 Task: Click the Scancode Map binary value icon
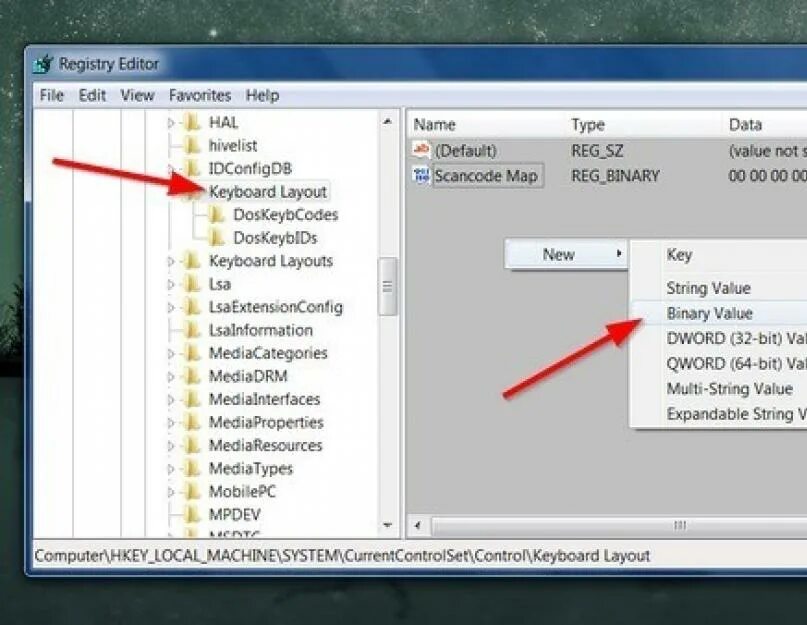(421, 176)
